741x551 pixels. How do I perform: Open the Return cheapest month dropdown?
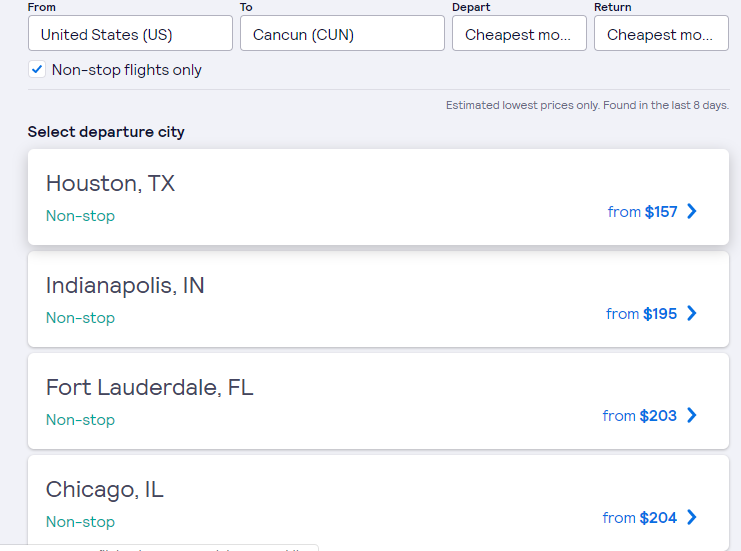tap(661, 34)
